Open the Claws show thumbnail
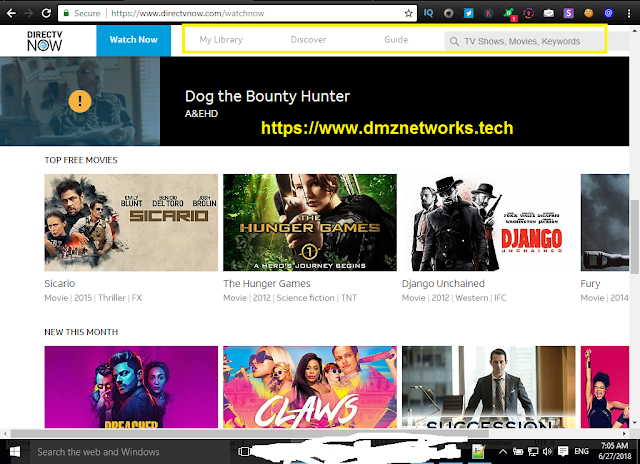640x464 pixels. 310,387
